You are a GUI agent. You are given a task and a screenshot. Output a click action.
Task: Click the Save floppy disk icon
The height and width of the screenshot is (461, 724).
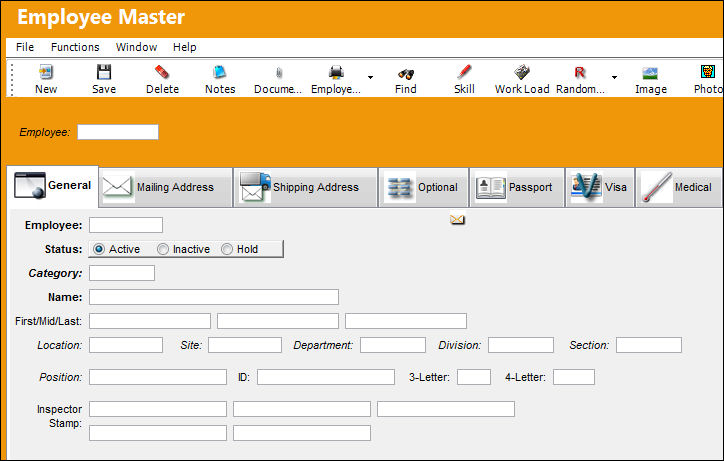click(x=104, y=73)
